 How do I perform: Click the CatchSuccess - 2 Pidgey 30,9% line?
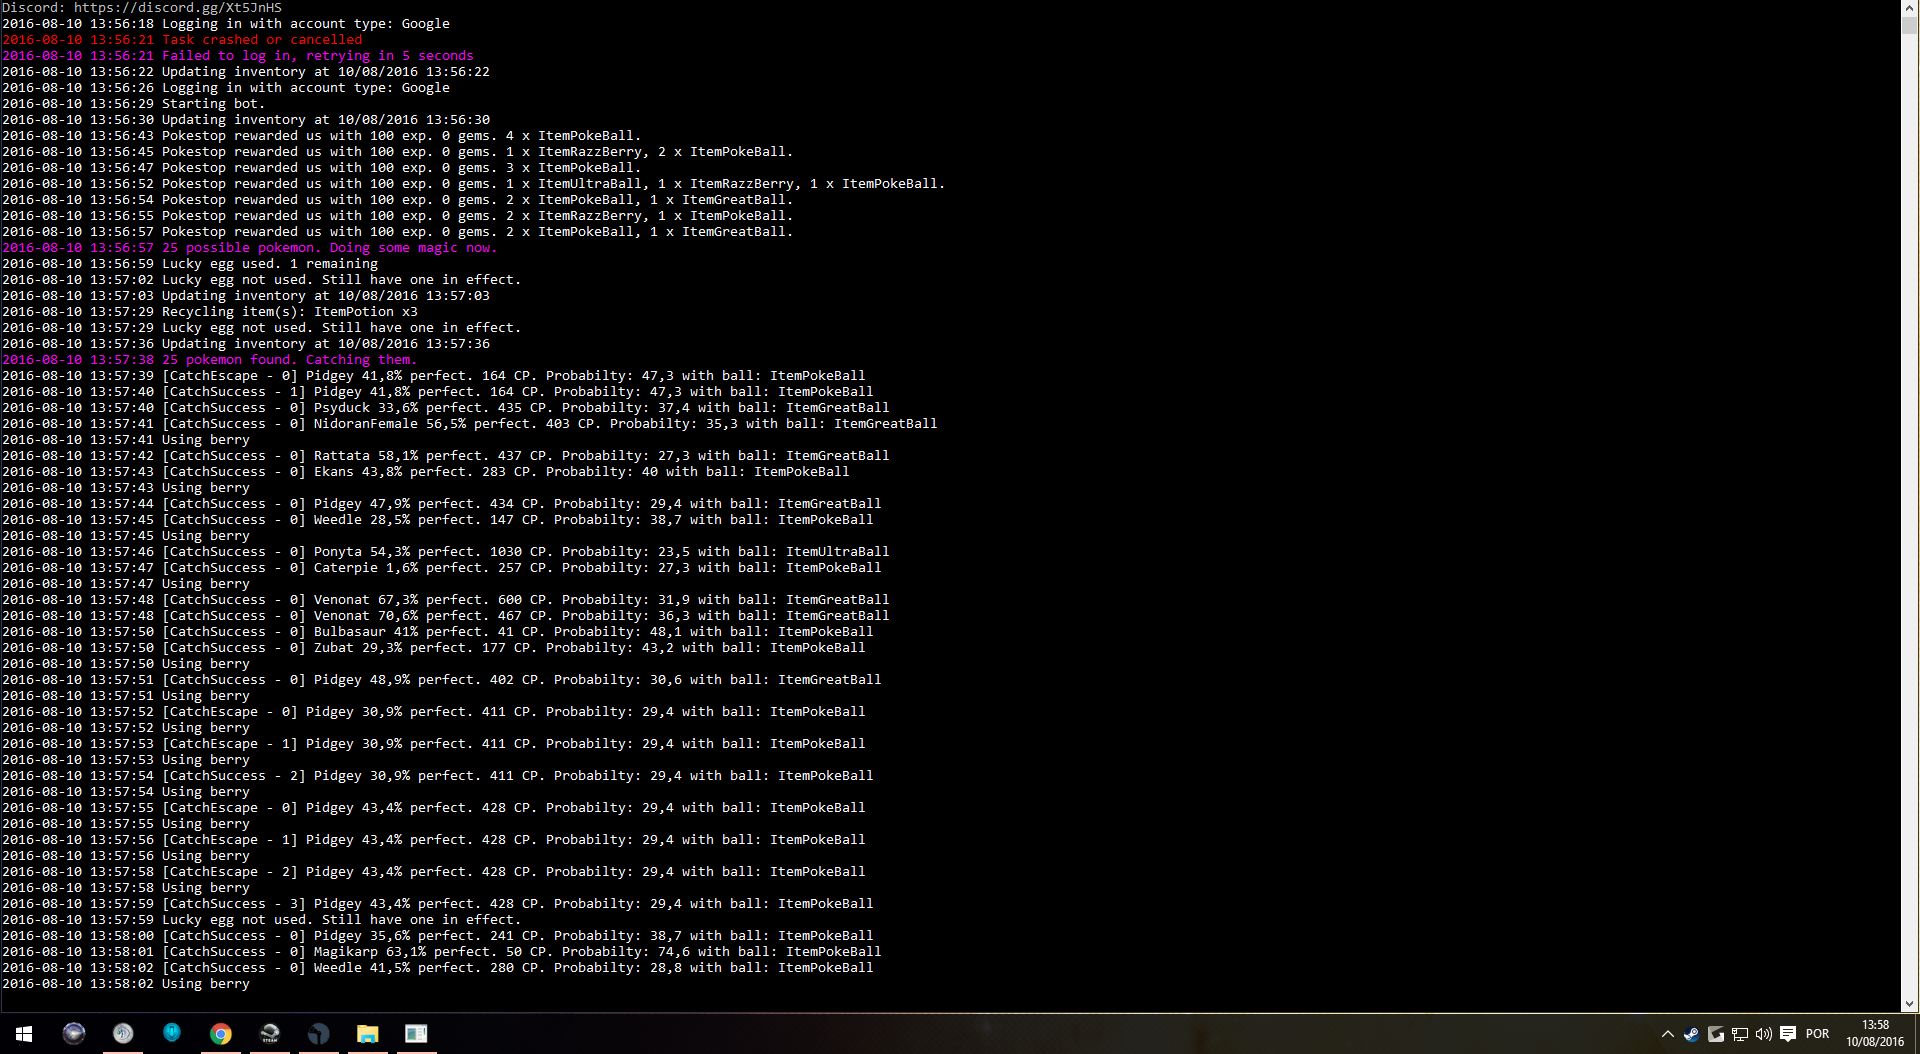click(438, 776)
